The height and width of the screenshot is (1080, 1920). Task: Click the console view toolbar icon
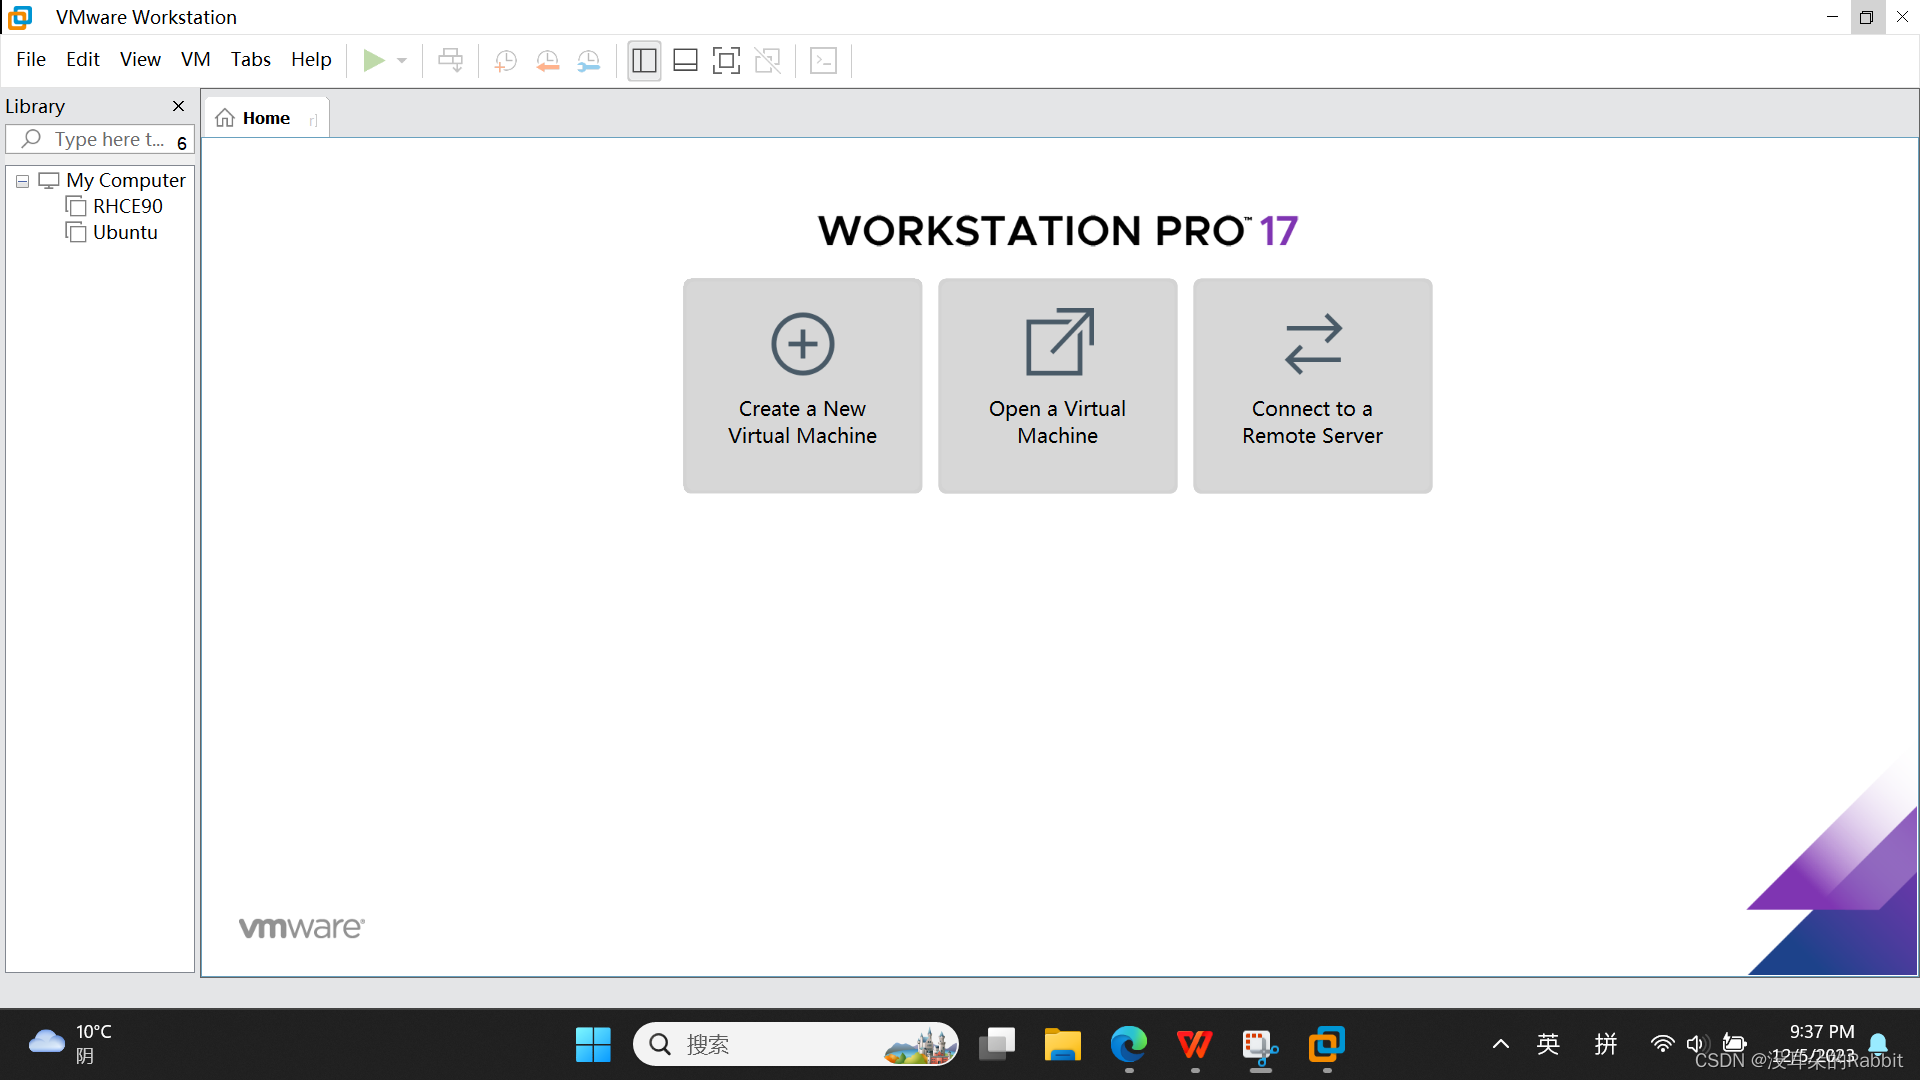point(823,61)
